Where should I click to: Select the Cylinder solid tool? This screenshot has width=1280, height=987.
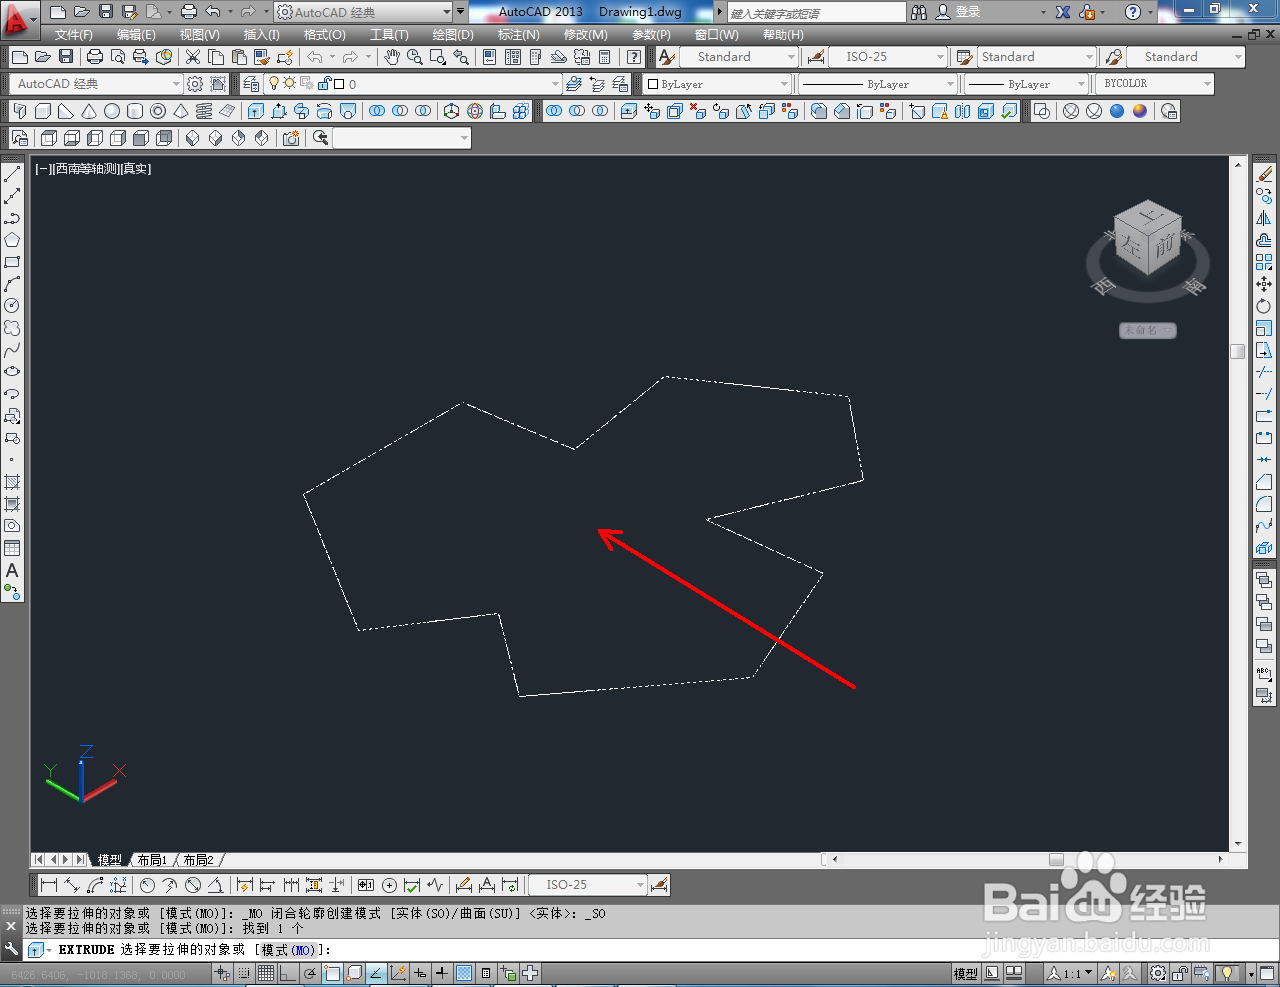click(x=135, y=111)
